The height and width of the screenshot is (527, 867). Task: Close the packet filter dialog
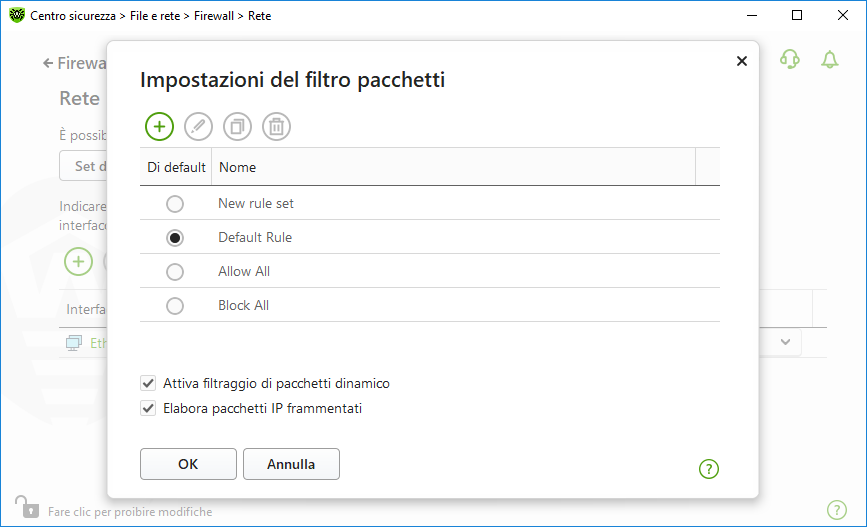(x=741, y=61)
